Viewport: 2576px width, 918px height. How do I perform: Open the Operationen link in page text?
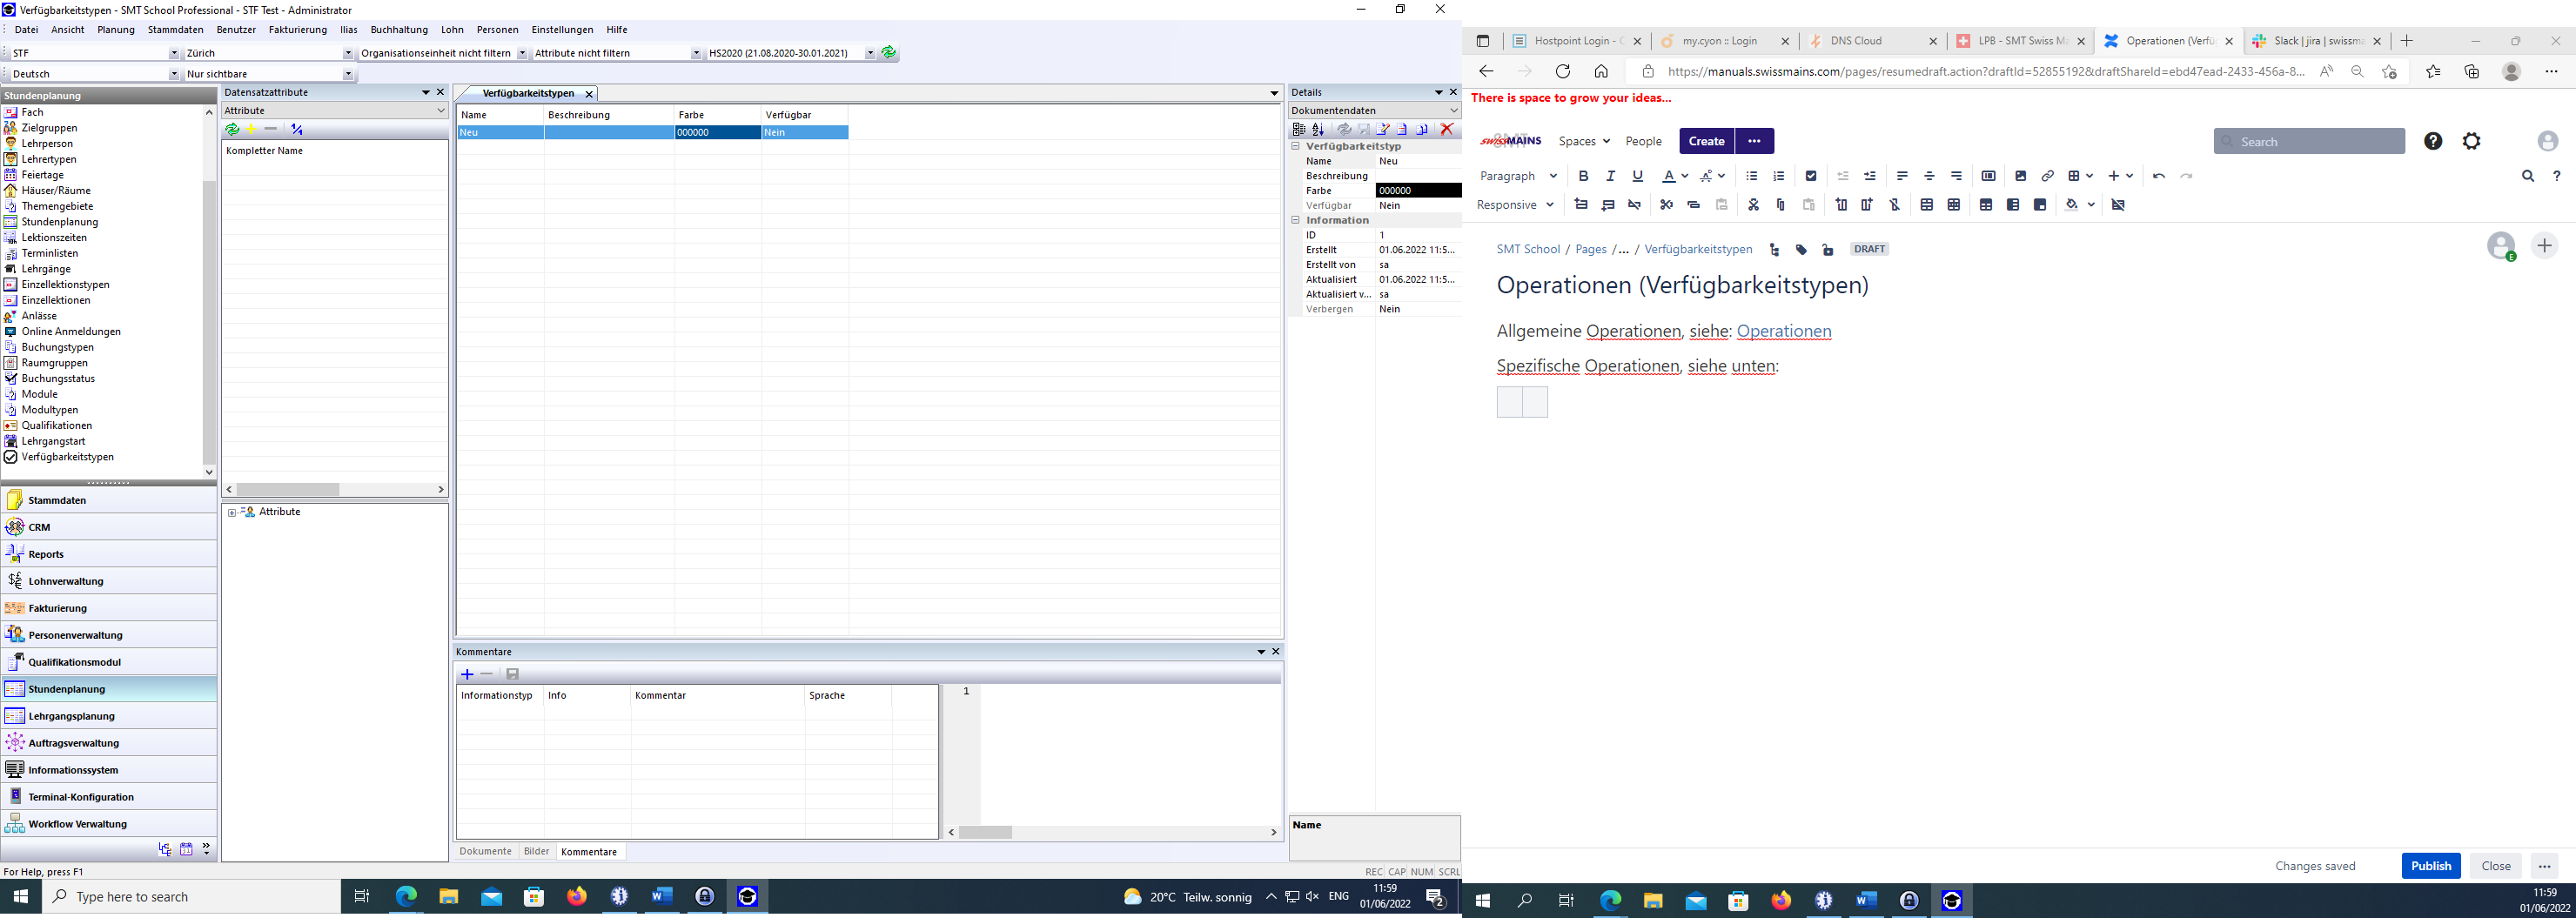coord(1783,331)
